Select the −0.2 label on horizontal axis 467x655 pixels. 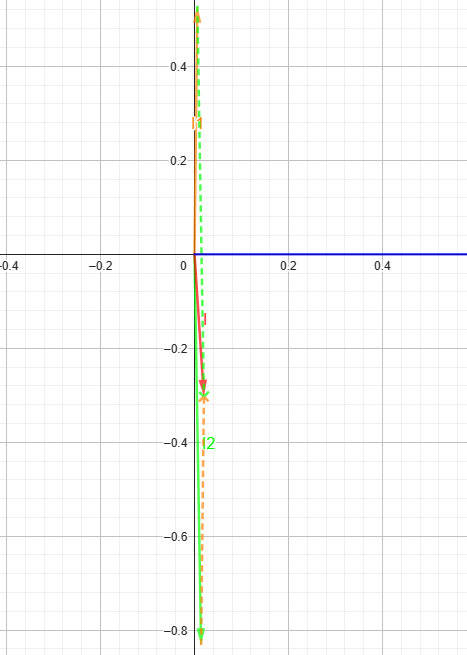pos(101,266)
